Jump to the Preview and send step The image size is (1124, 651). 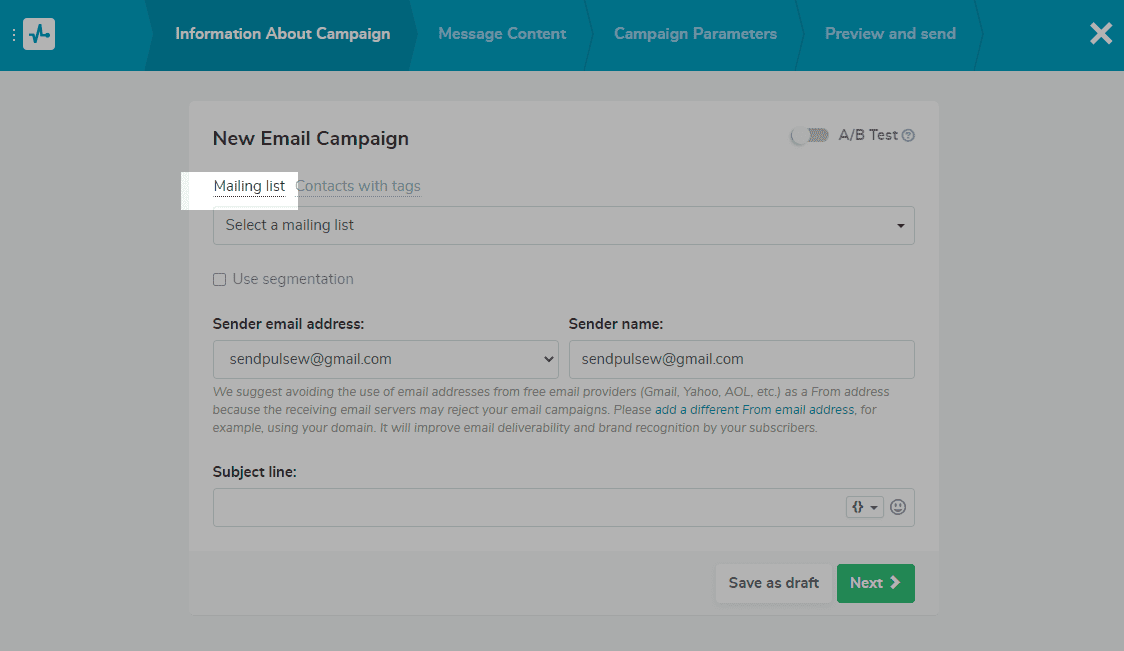[x=890, y=34]
